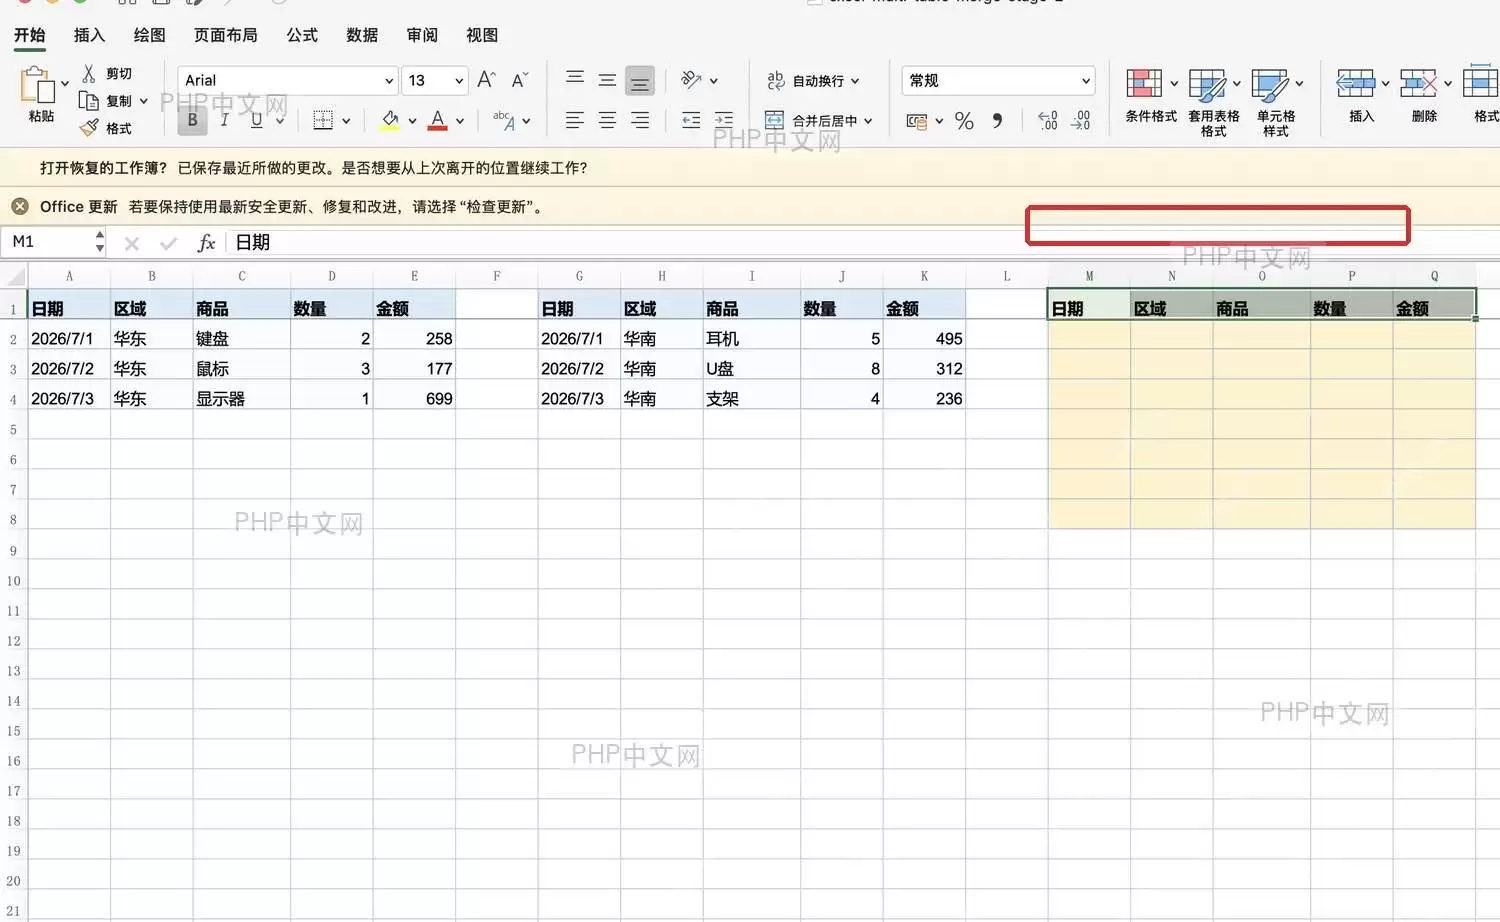Toggle Italic formatting

point(225,120)
